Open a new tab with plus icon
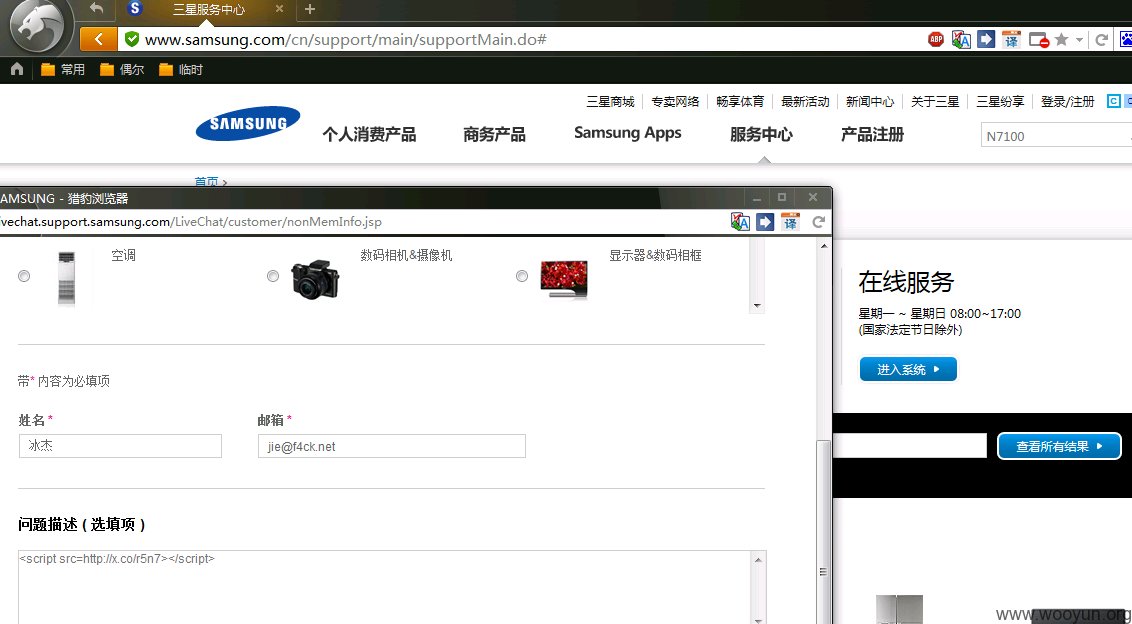The image size is (1132, 624). pos(310,9)
